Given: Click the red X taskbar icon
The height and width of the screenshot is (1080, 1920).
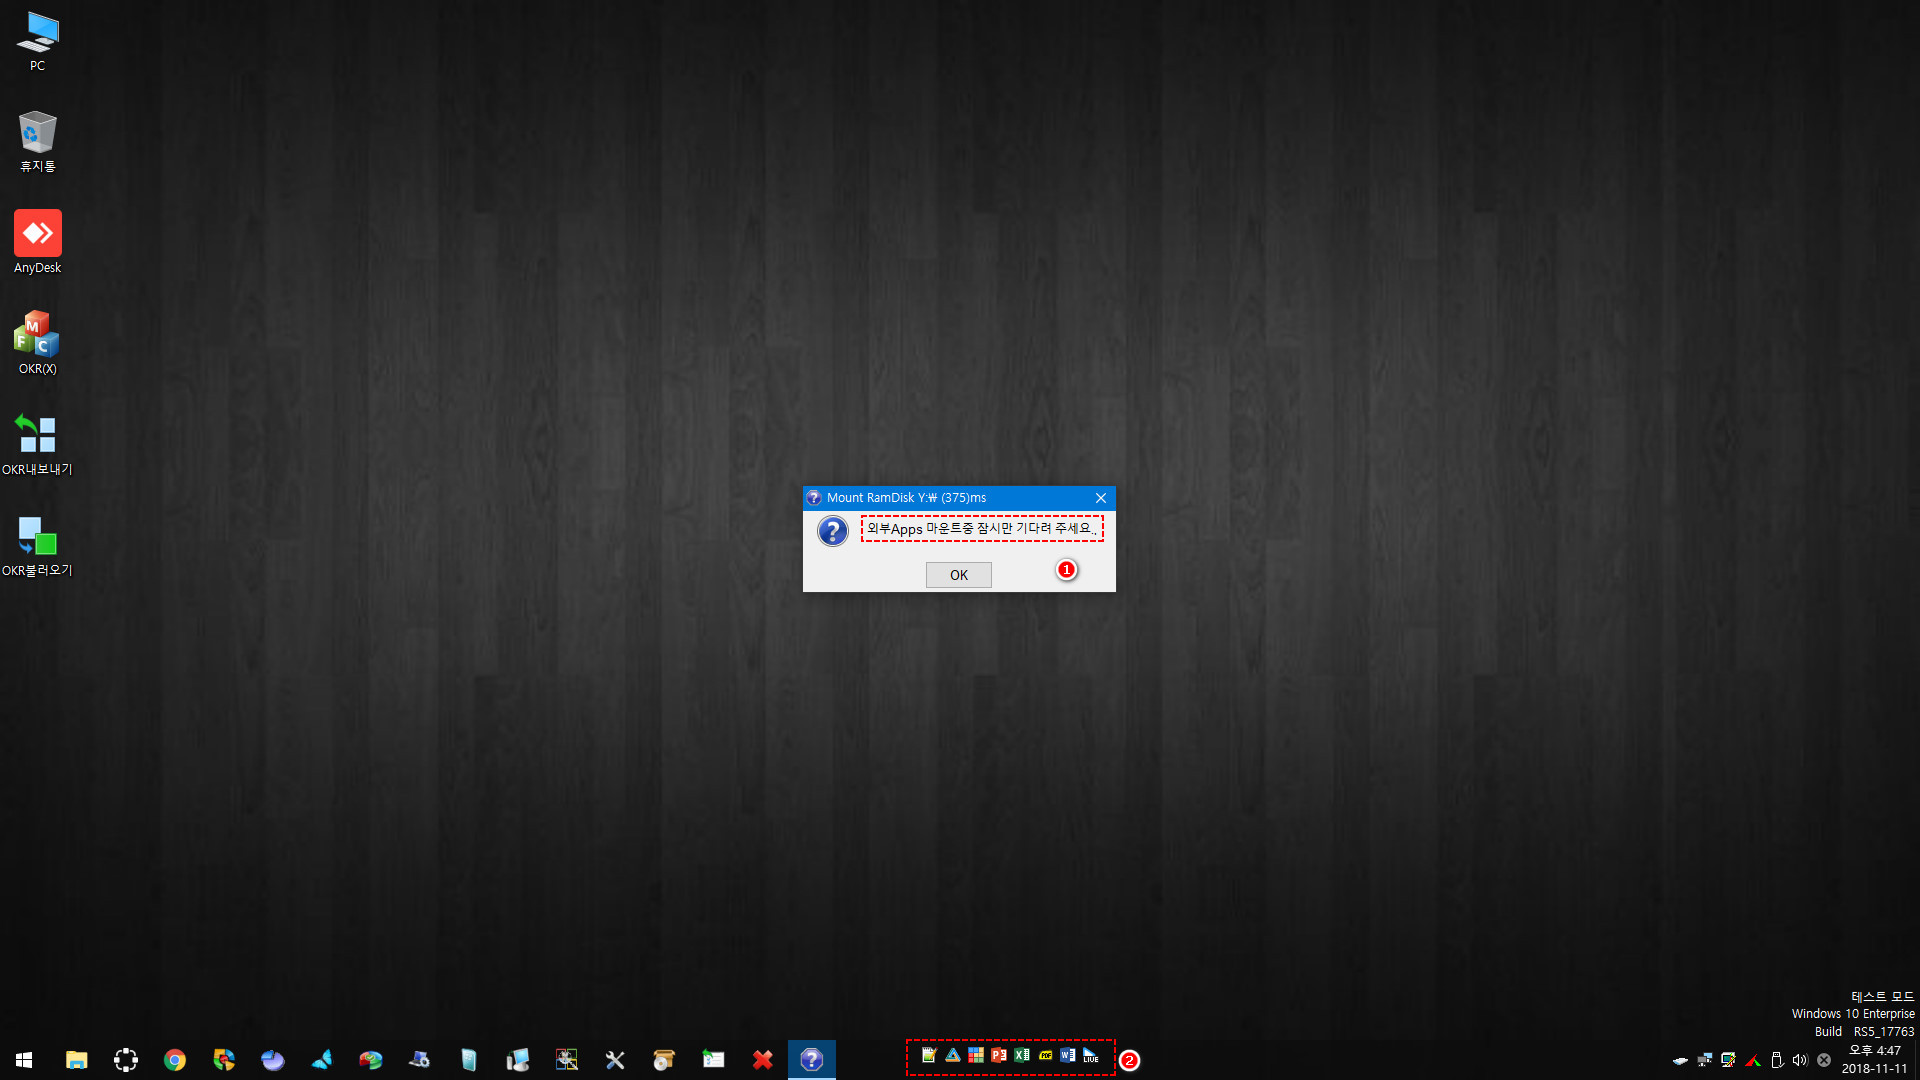Looking at the screenshot, I should [x=762, y=1060].
